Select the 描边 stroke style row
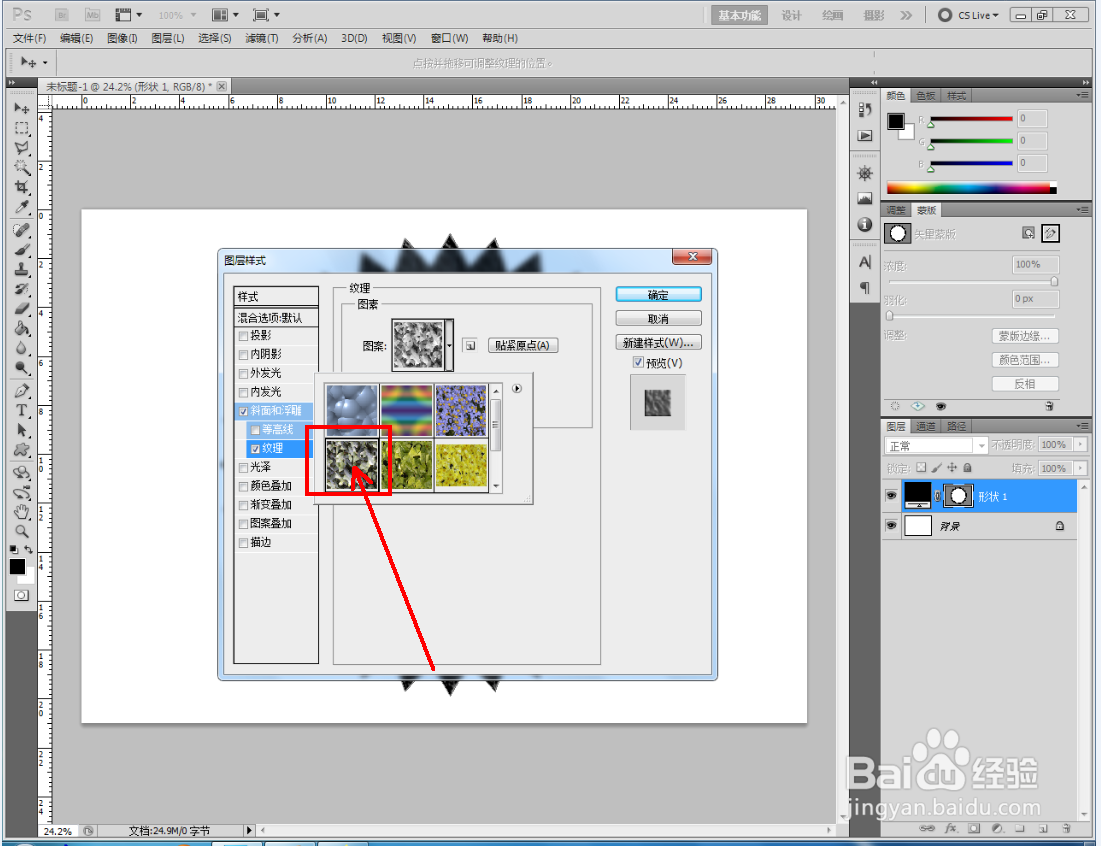1101x846 pixels. 276,543
